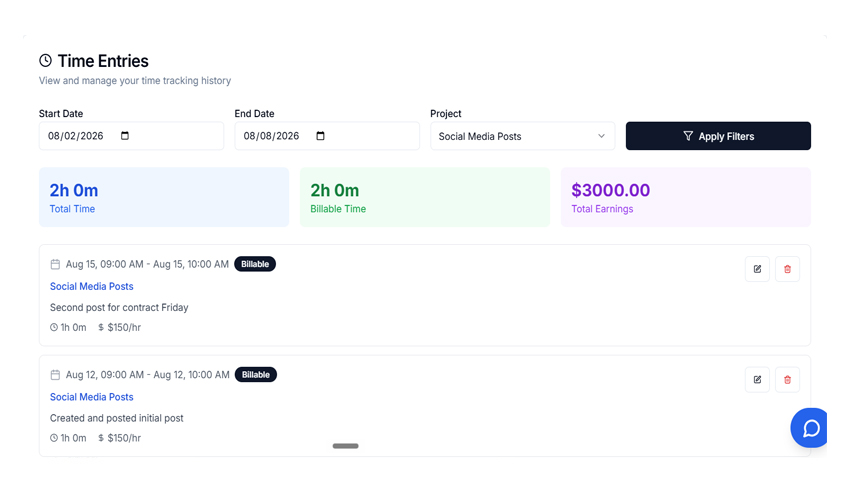This screenshot has height=500, width=850.
Task: Expand the Project dropdown showing Social Media Posts
Action: click(x=523, y=136)
